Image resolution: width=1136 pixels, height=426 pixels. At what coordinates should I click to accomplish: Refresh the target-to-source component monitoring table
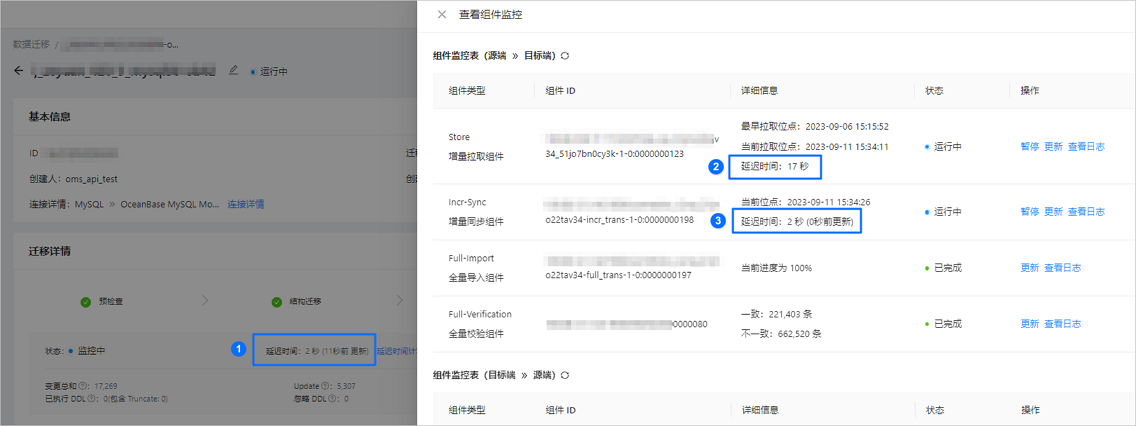[564, 375]
